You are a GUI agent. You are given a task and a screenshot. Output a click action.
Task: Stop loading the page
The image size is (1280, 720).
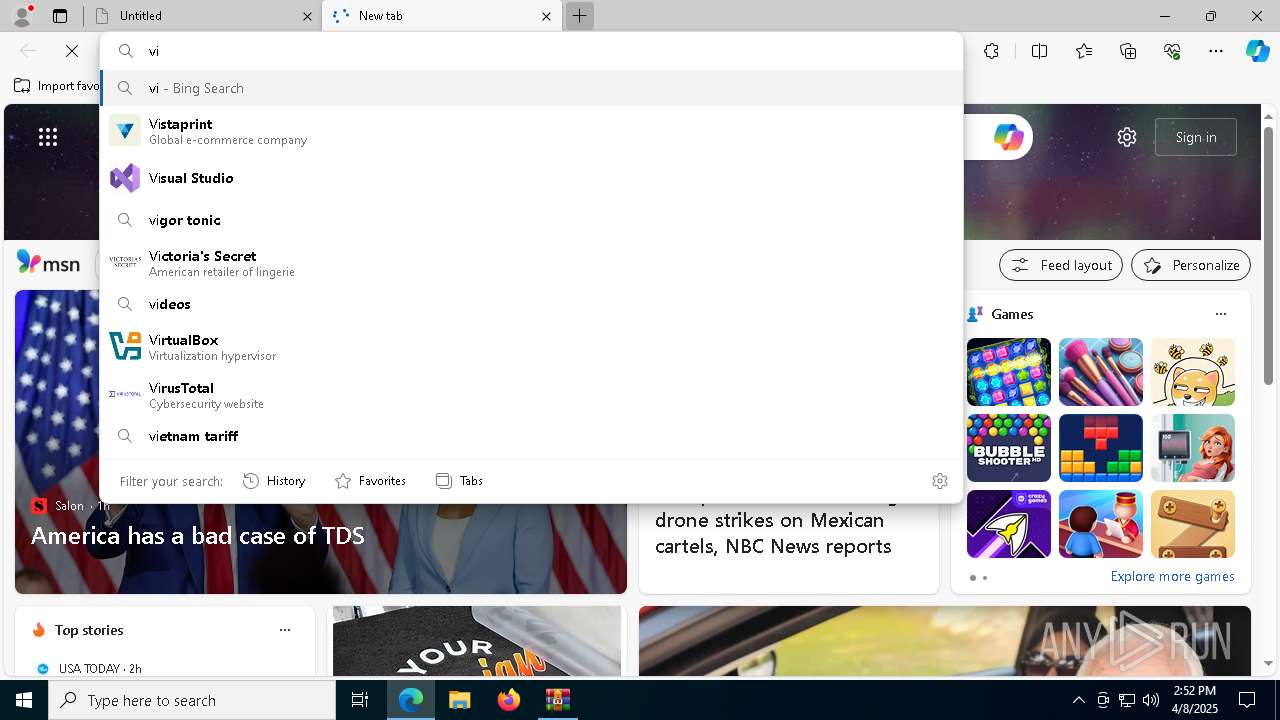coord(72,51)
